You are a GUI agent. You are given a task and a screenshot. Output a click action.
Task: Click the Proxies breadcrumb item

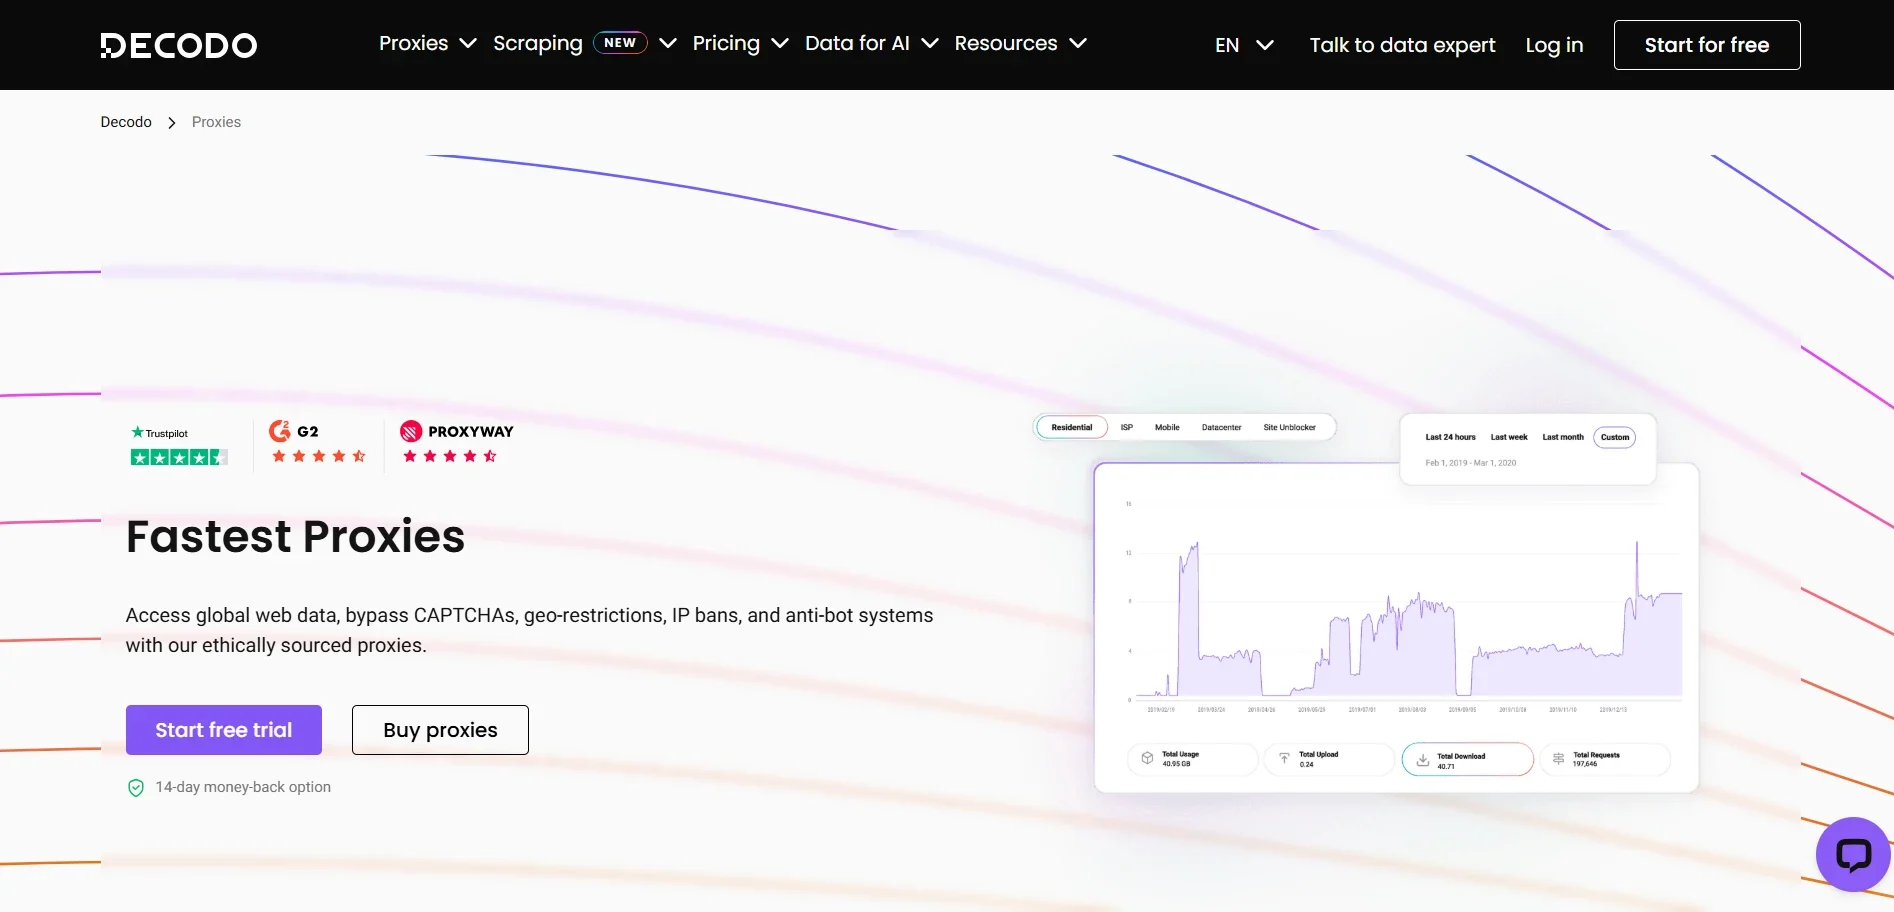[216, 122]
